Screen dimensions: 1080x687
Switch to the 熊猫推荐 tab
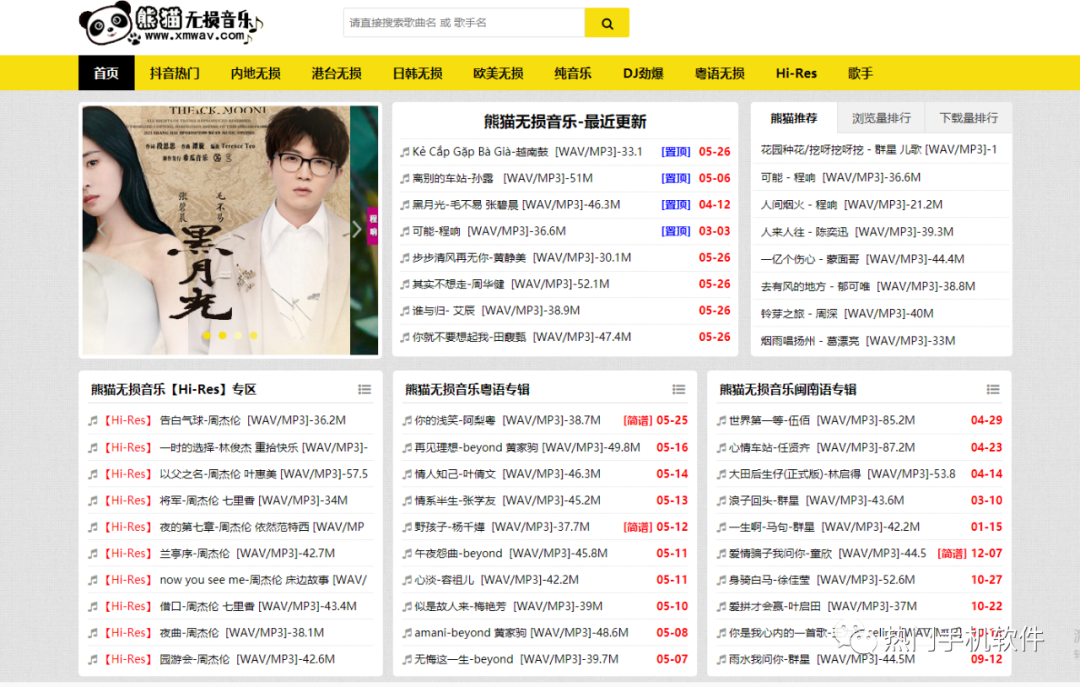794,118
